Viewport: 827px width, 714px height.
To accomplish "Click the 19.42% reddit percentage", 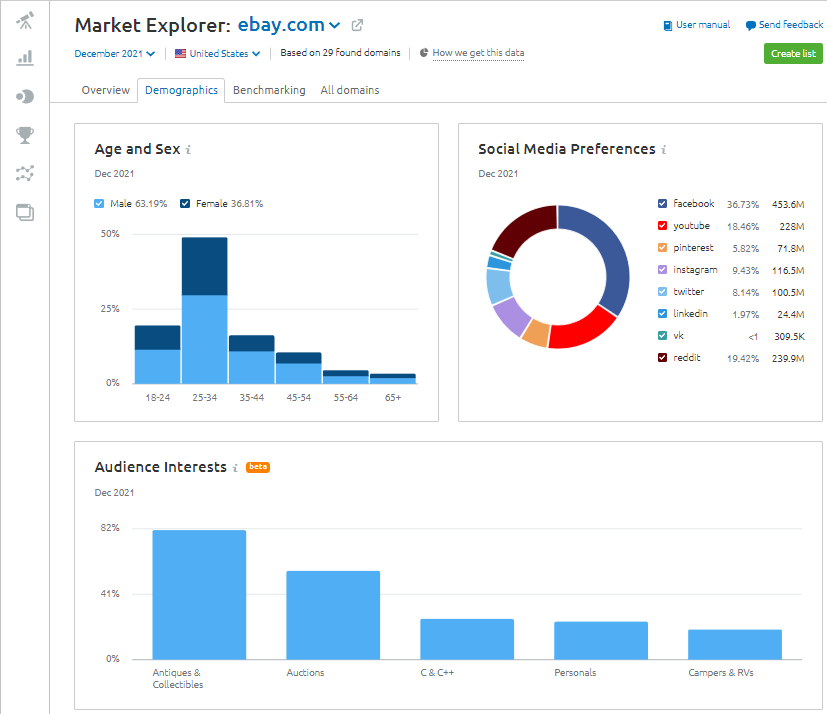I will [743, 359].
